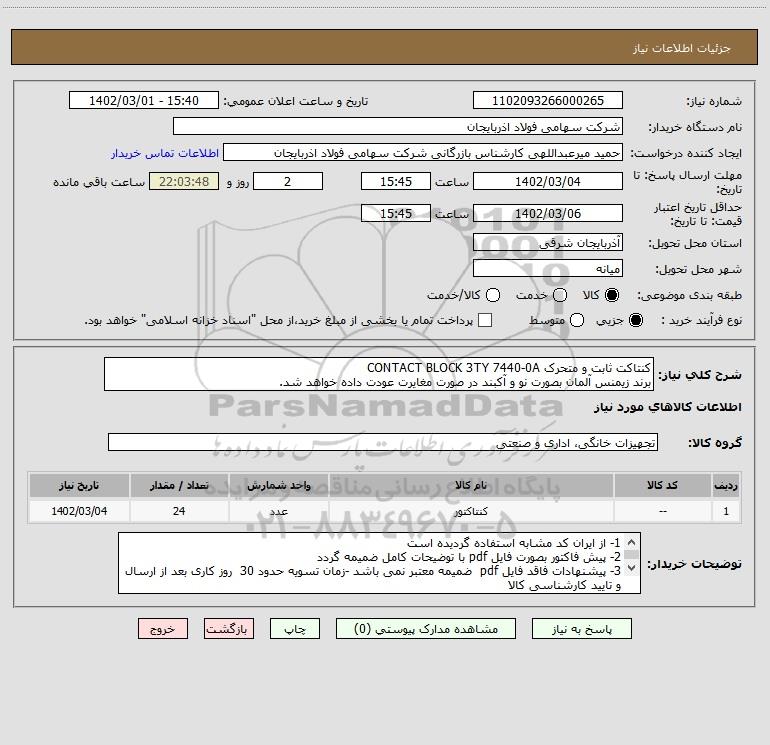Viewport: 770px width, 745px height.
Task: Click the بازگشت back button
Action: point(229,629)
